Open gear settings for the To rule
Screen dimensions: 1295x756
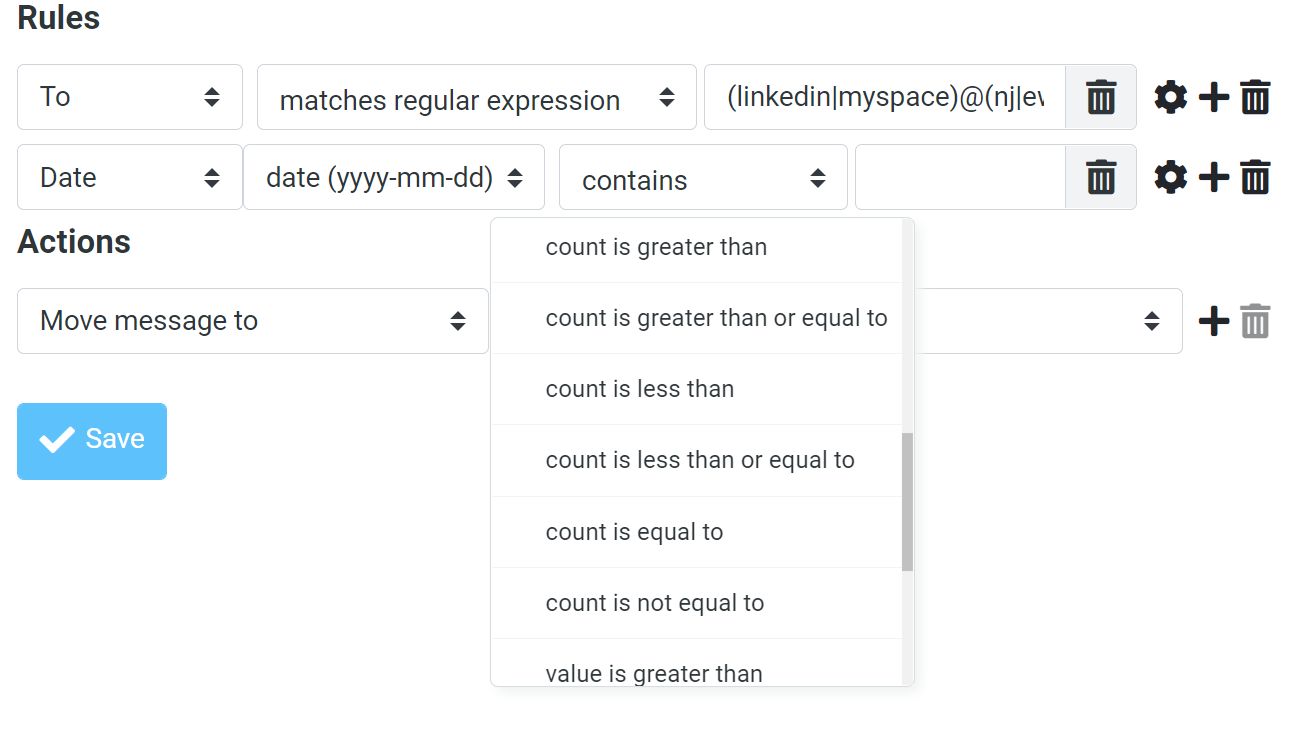(x=1170, y=97)
